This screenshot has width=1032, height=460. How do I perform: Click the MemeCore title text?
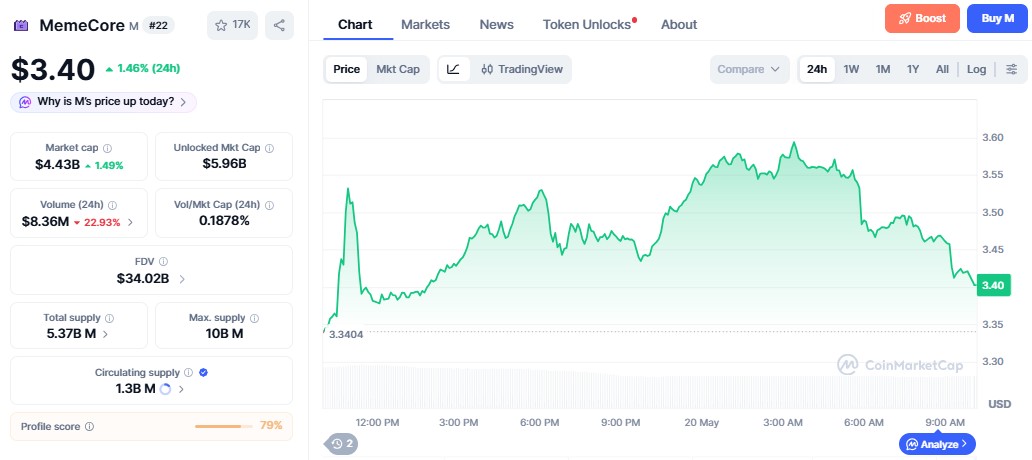click(82, 26)
